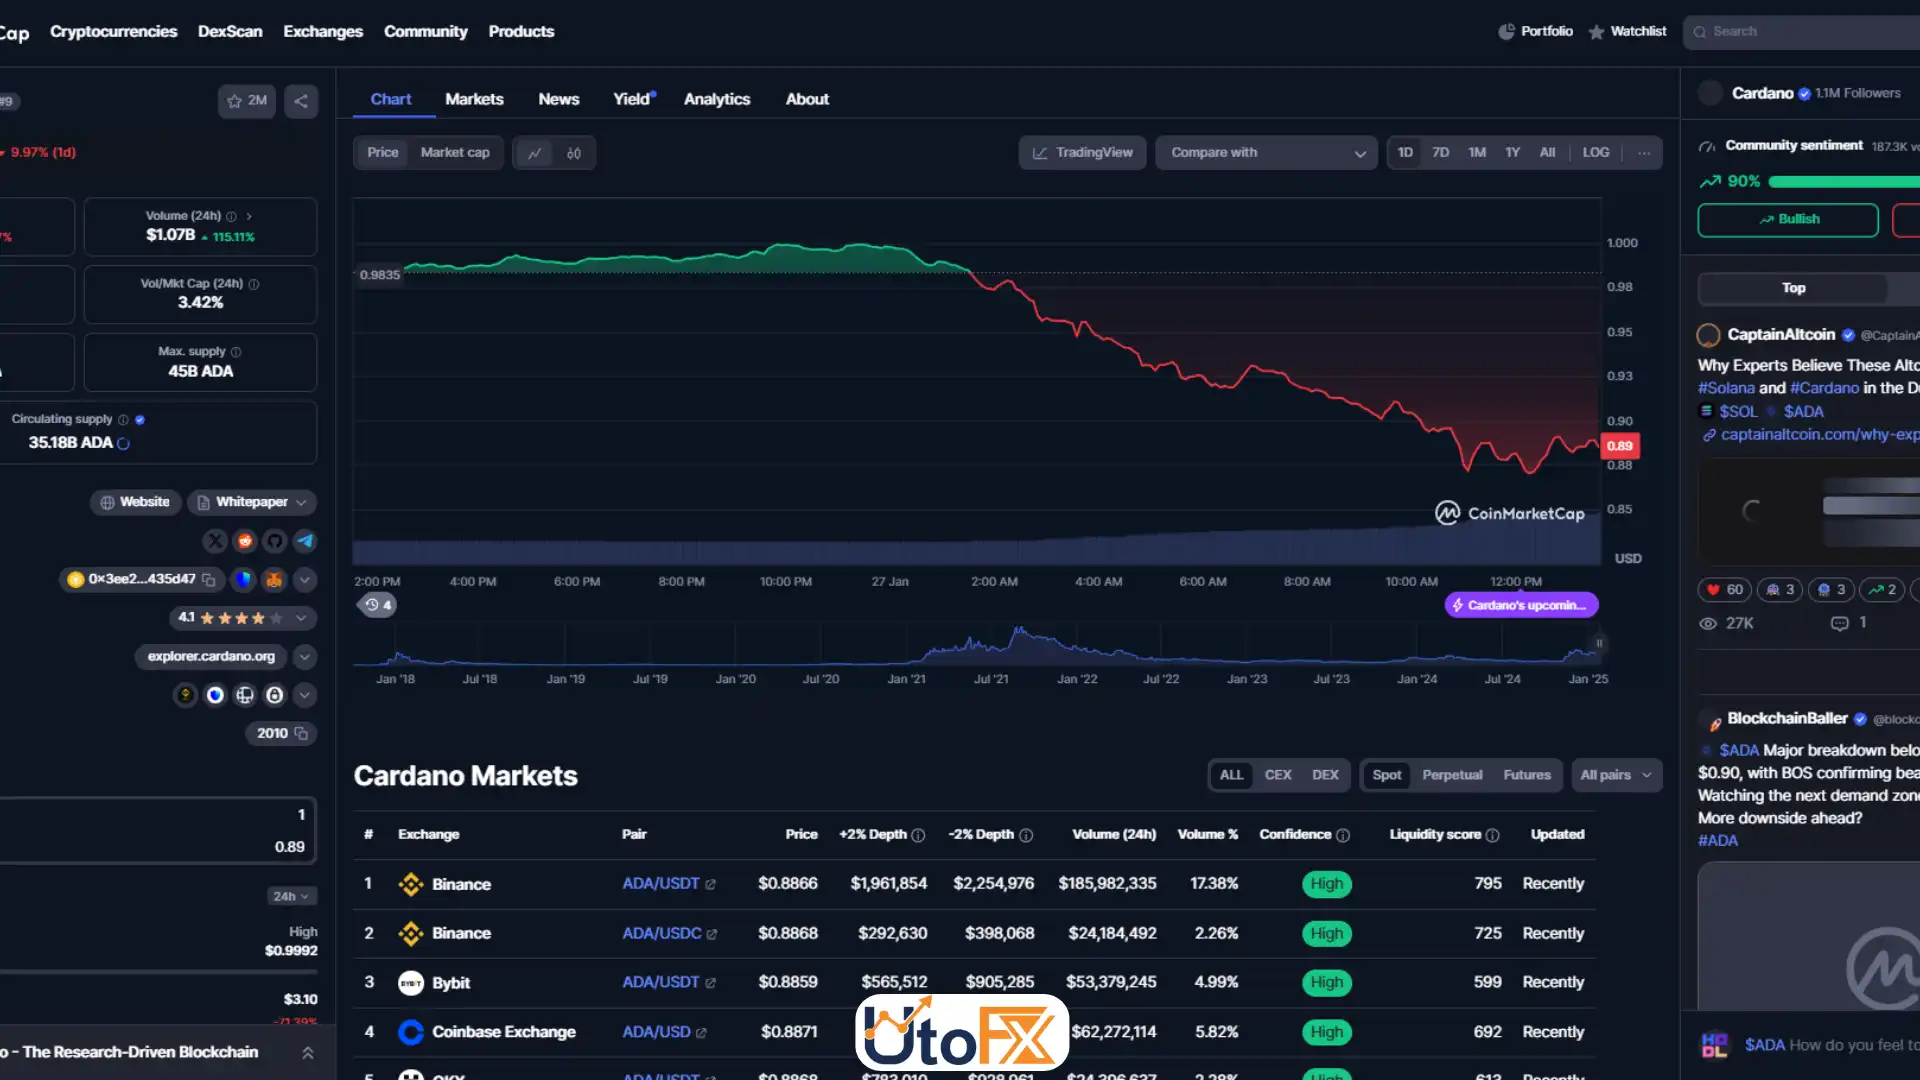
Task: Open Volume (24h) details arrow
Action: [249, 216]
